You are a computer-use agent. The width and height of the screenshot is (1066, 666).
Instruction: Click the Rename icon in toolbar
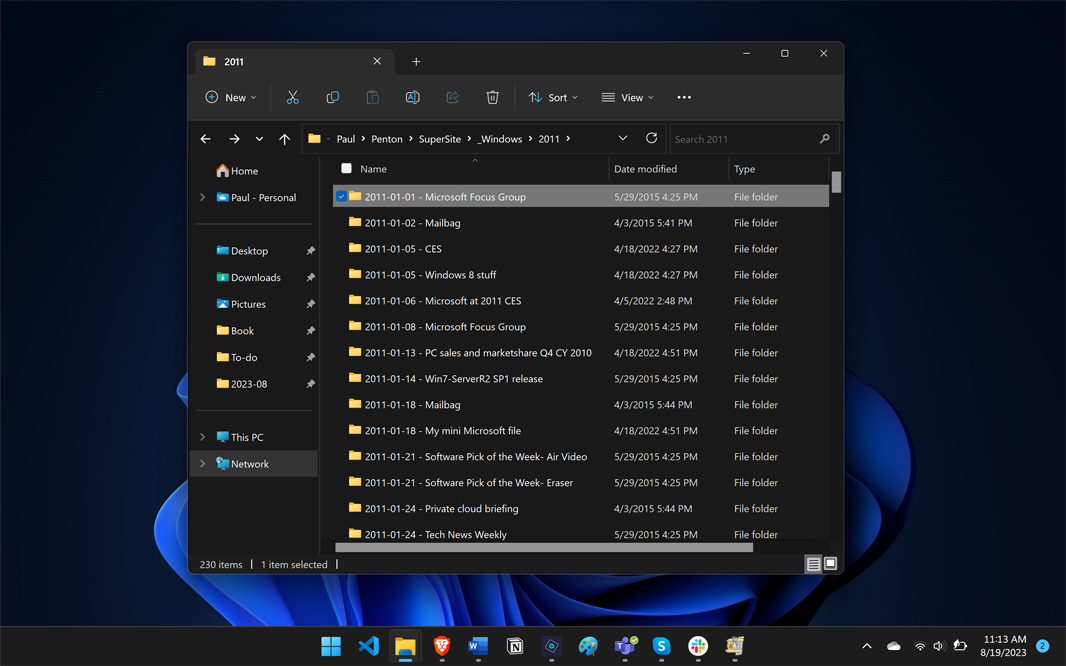[412, 98]
